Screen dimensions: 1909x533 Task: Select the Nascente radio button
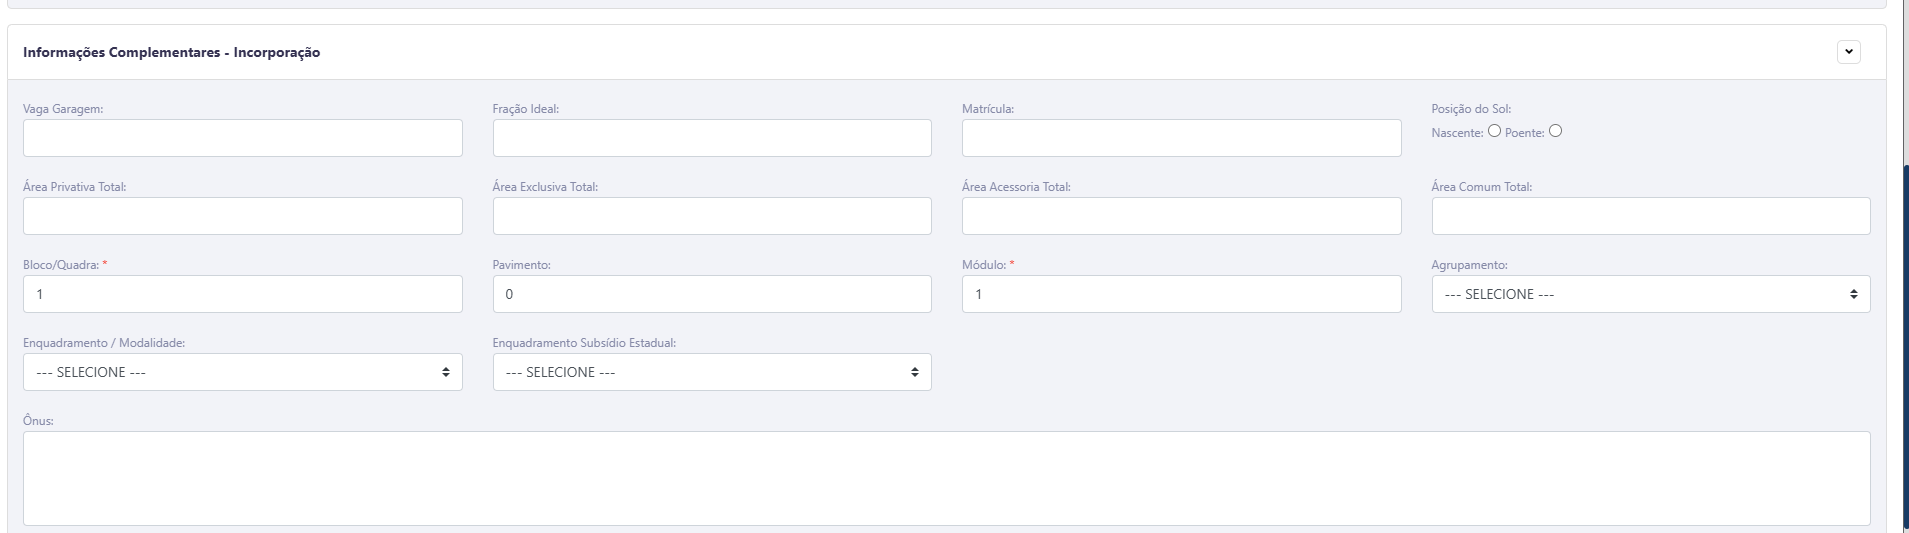(x=1494, y=131)
